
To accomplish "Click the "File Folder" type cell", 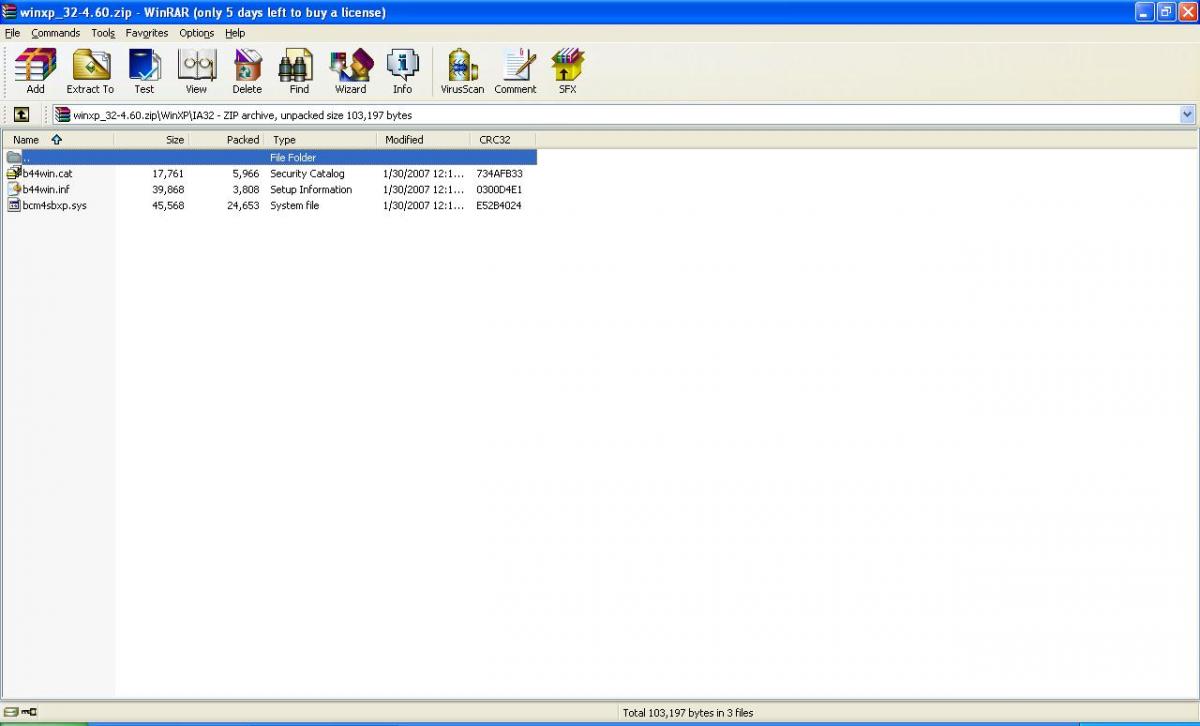I will 293,158.
